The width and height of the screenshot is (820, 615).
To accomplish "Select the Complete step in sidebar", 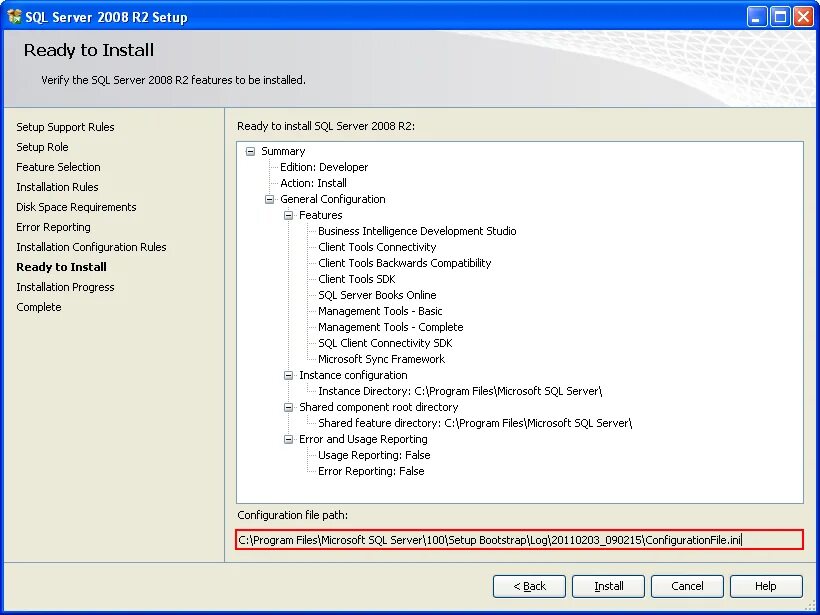I will coord(39,307).
